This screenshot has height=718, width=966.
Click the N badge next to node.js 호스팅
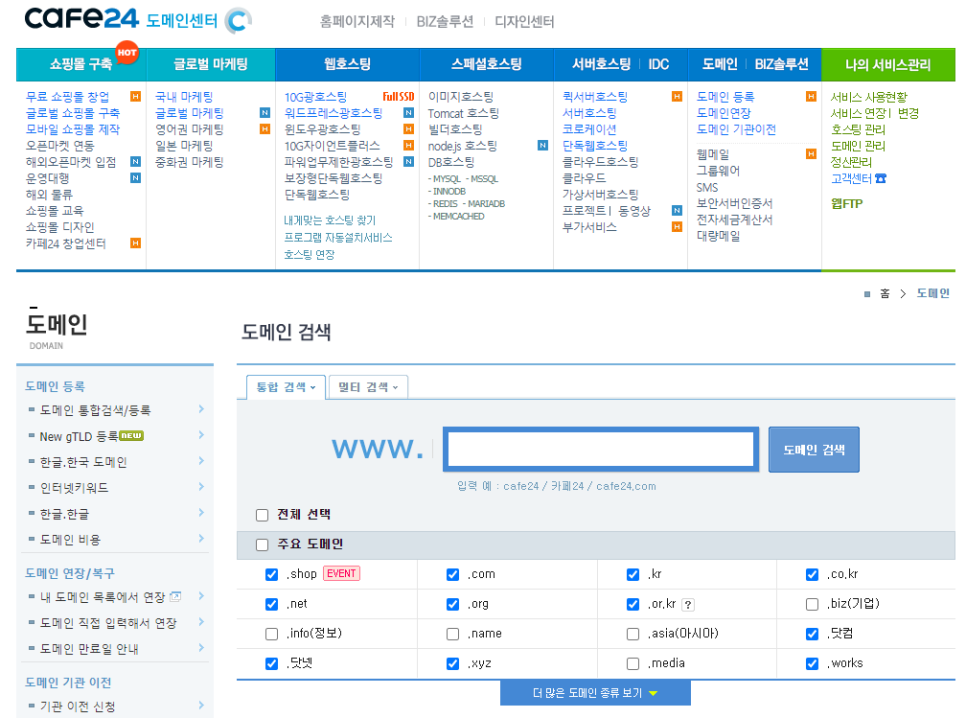pyautogui.click(x=543, y=145)
